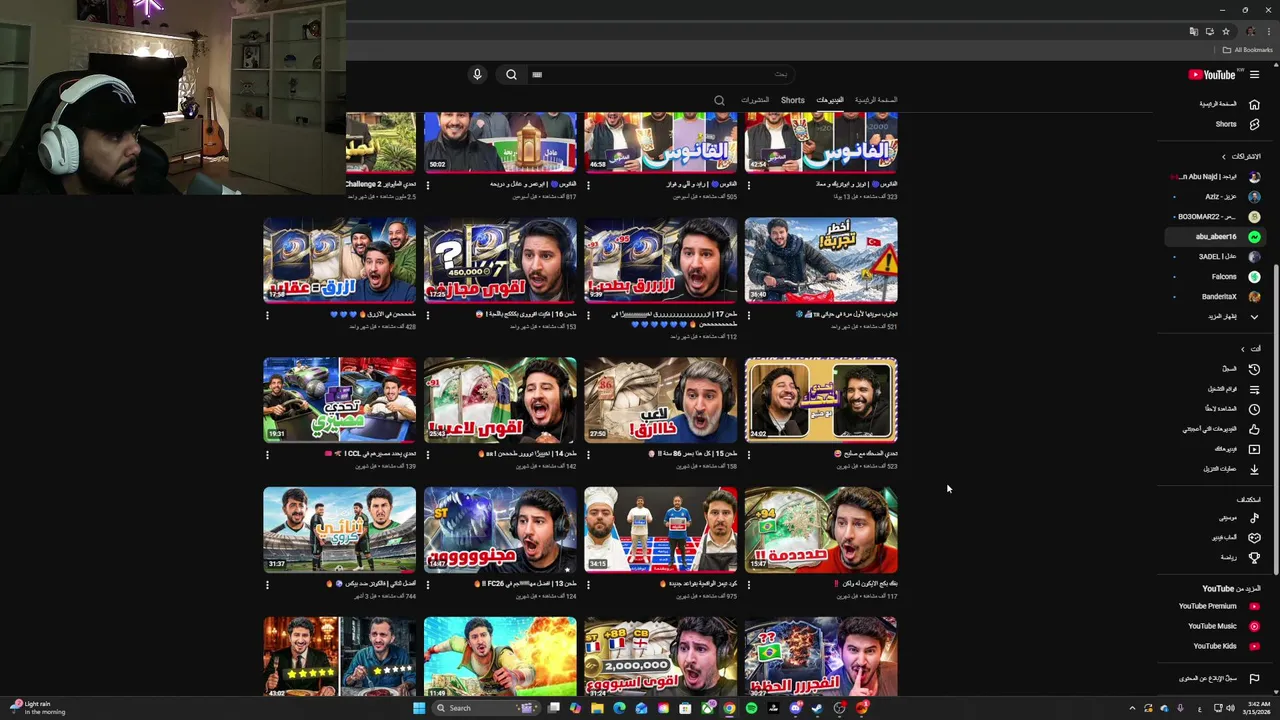Open the Discord taskbar icon
This screenshot has width=1280, height=720.
795,708
